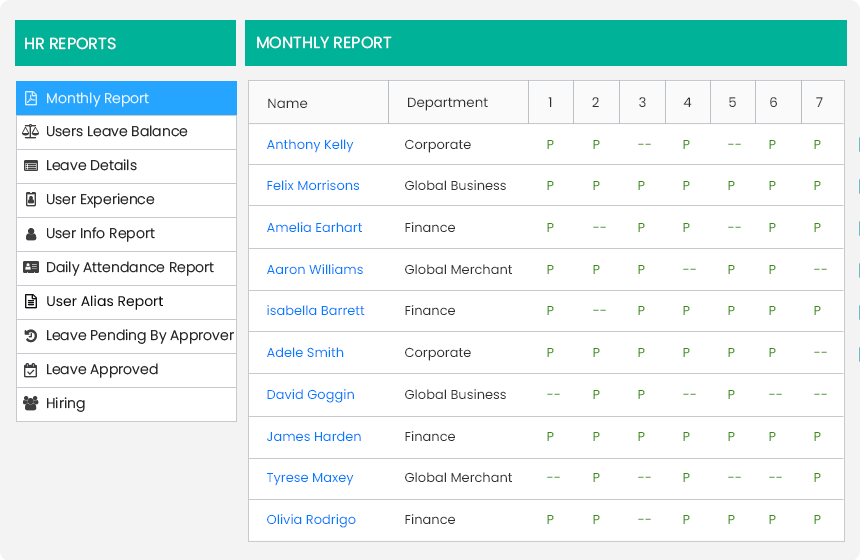The width and height of the screenshot is (860, 560).
Task: Click David Goggin's day 5 present mark
Action: (731, 395)
